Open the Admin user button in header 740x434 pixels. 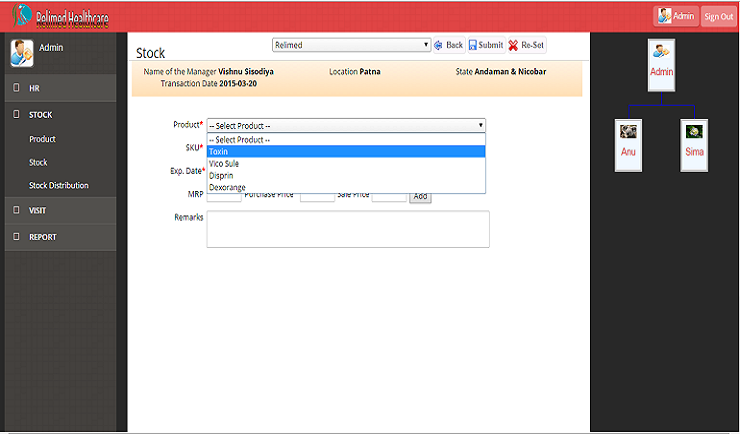[x=676, y=16]
